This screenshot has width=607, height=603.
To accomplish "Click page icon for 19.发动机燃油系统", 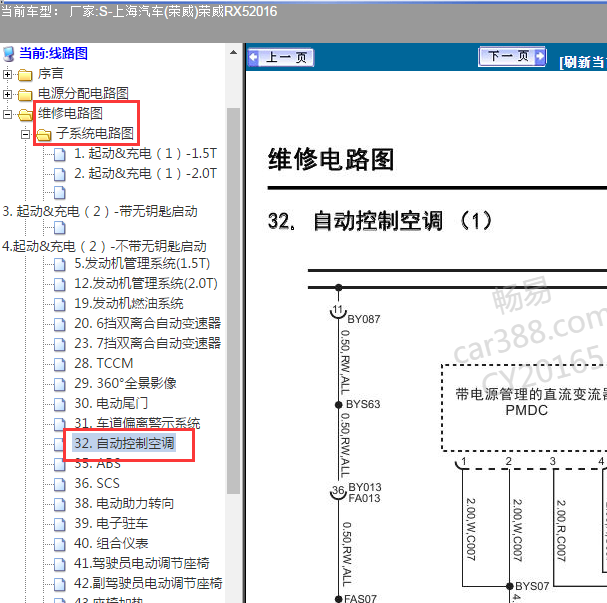I will pos(60,304).
